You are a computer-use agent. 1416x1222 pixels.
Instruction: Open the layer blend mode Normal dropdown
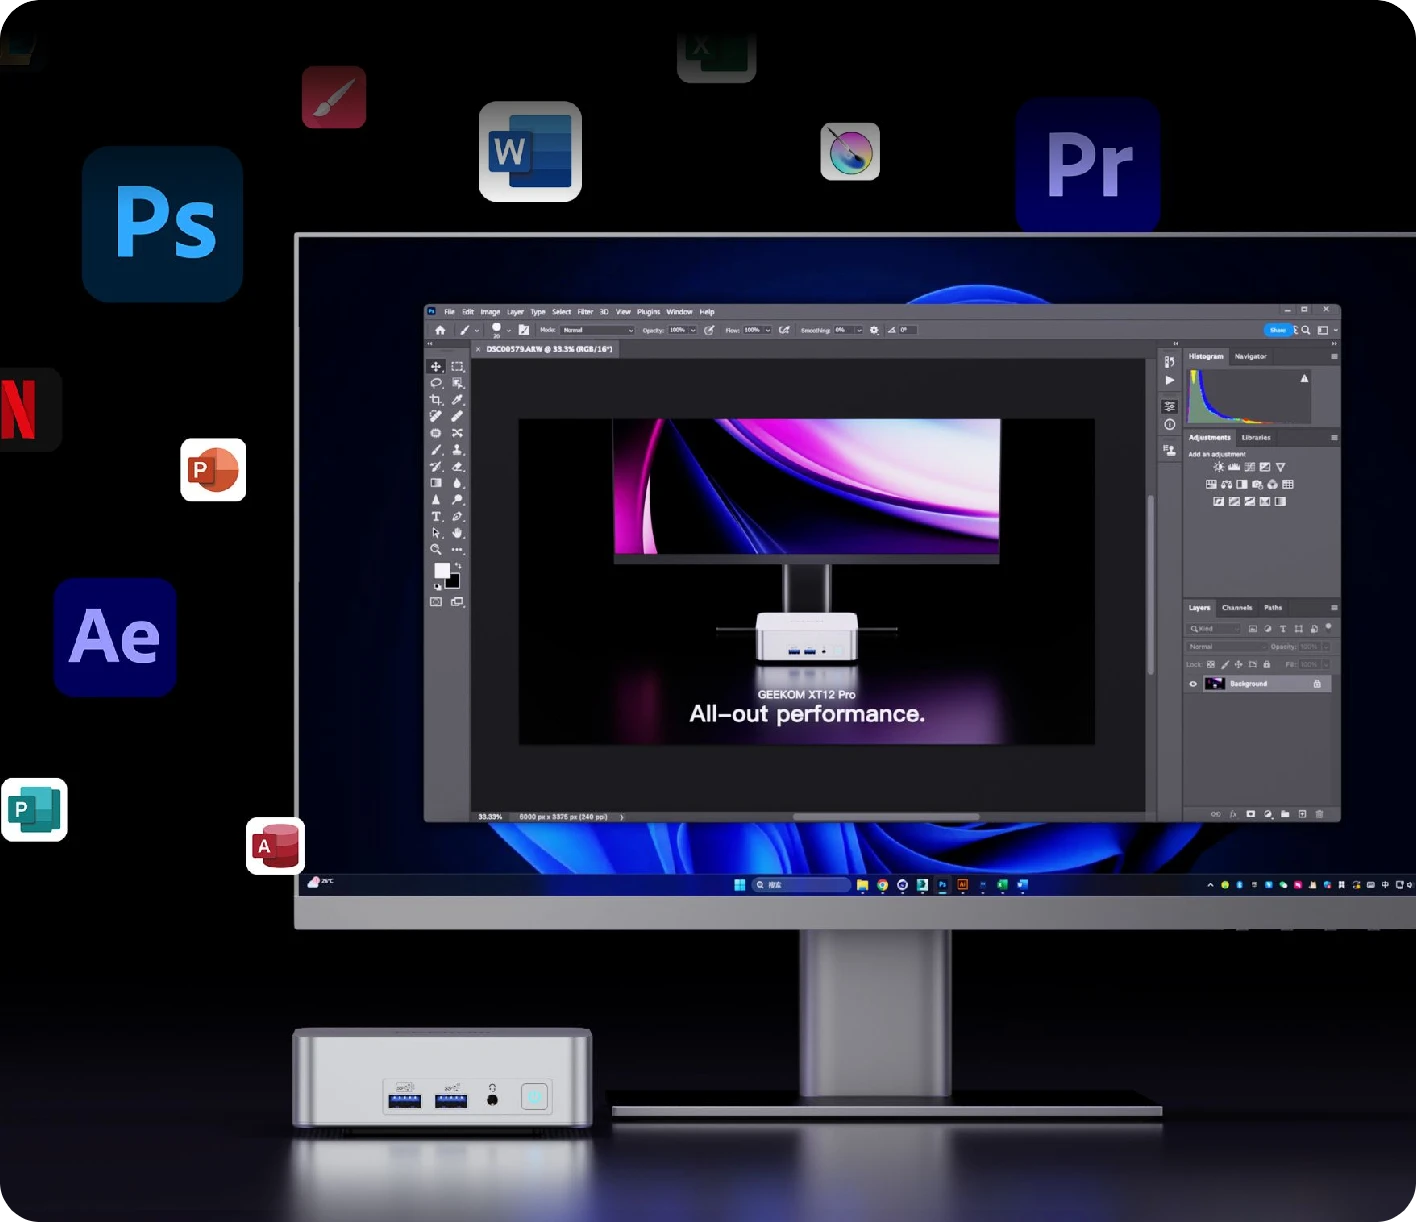[x=1225, y=647]
